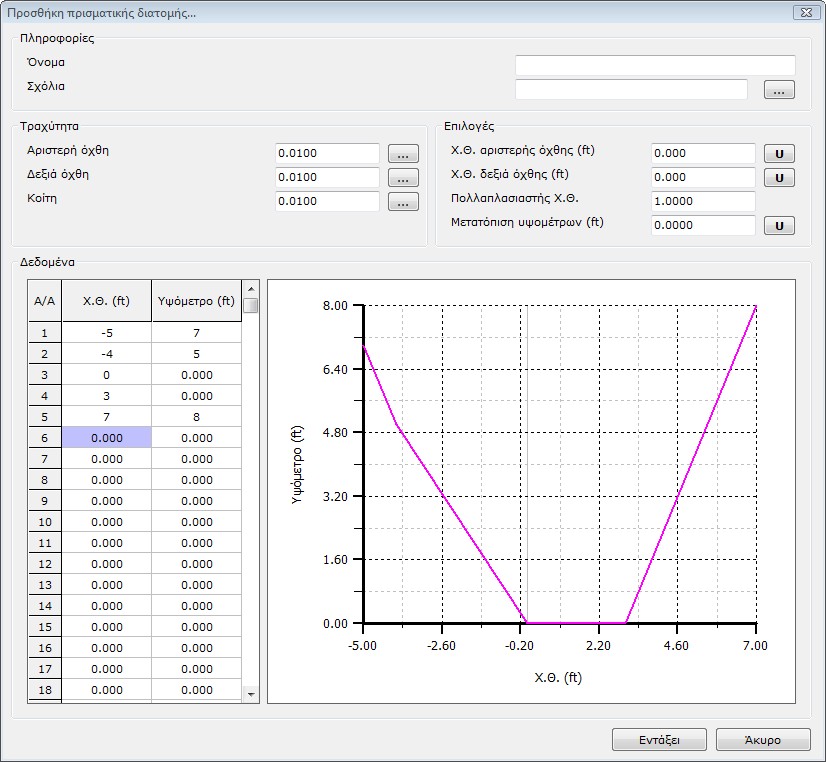Open the ellipsis button for Δεξιά όχθη roughness
The image size is (826, 762).
tap(402, 178)
